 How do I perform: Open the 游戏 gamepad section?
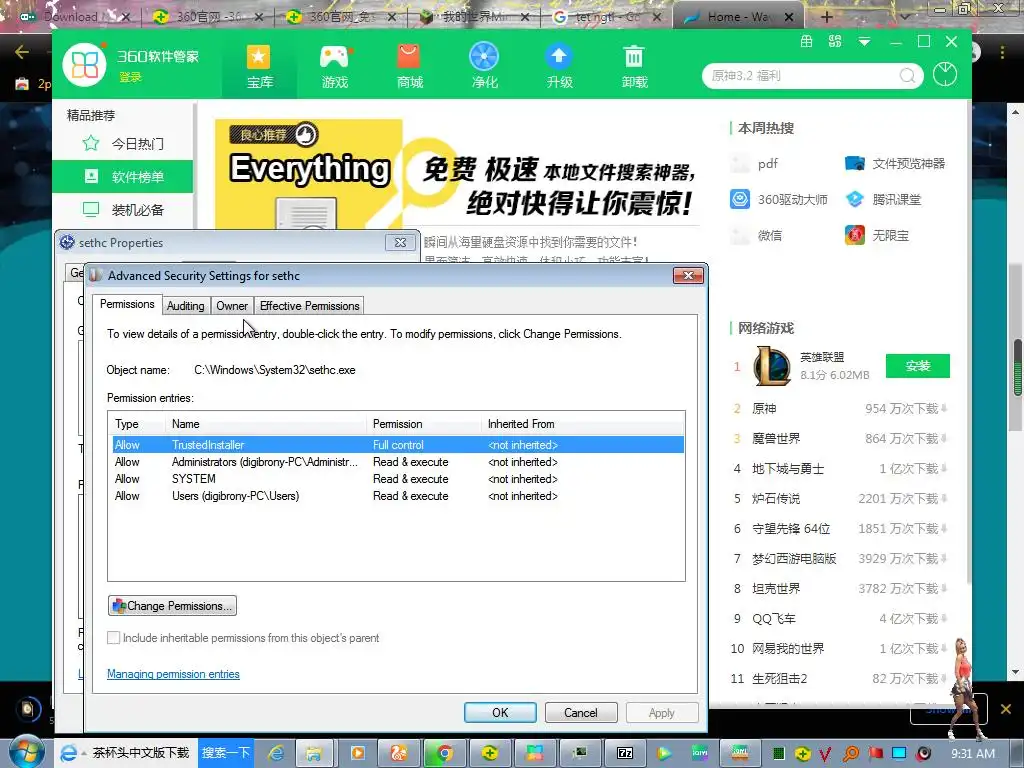click(x=334, y=67)
